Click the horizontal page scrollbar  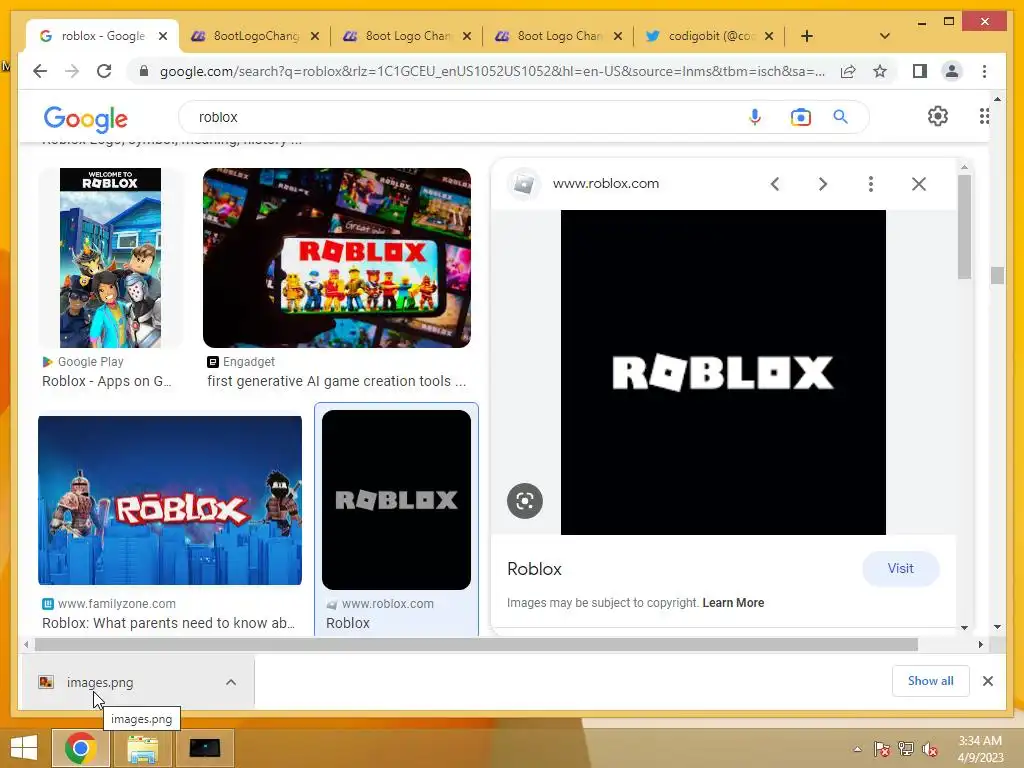pos(476,645)
